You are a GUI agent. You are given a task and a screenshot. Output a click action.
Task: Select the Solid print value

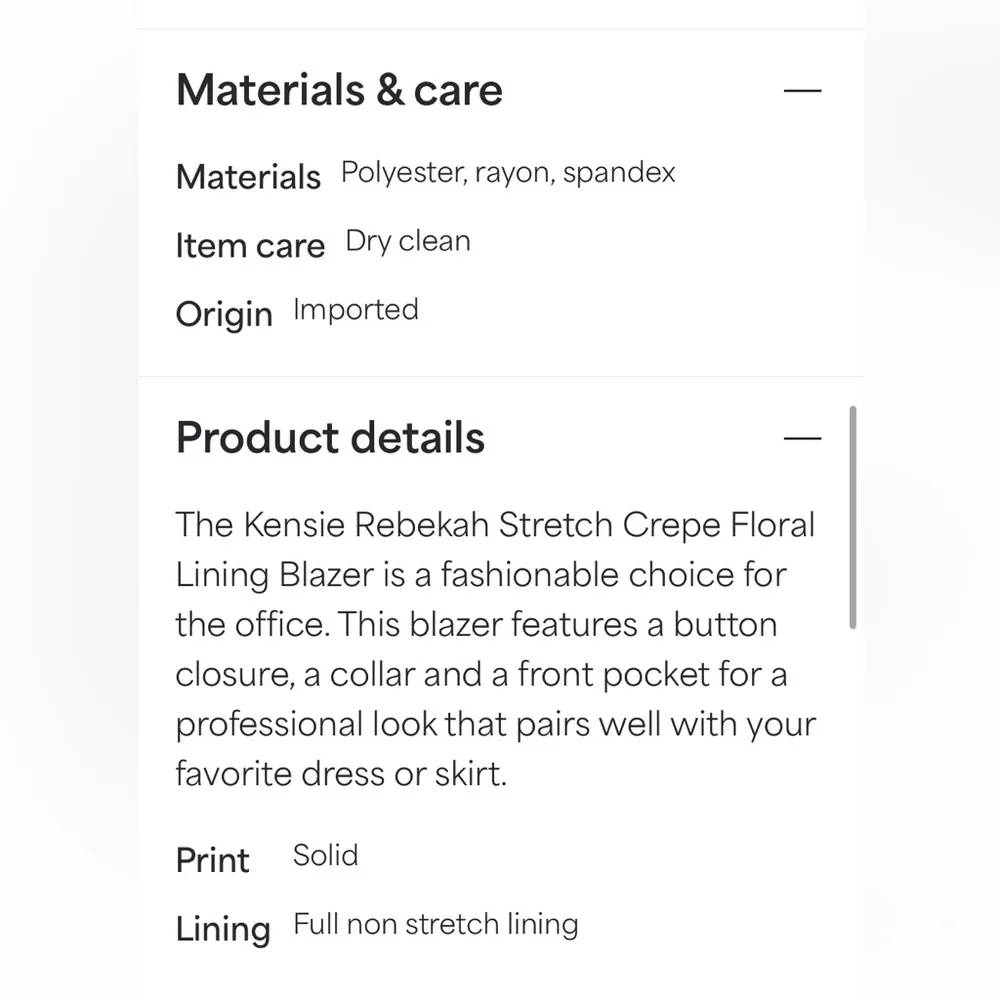click(x=325, y=855)
